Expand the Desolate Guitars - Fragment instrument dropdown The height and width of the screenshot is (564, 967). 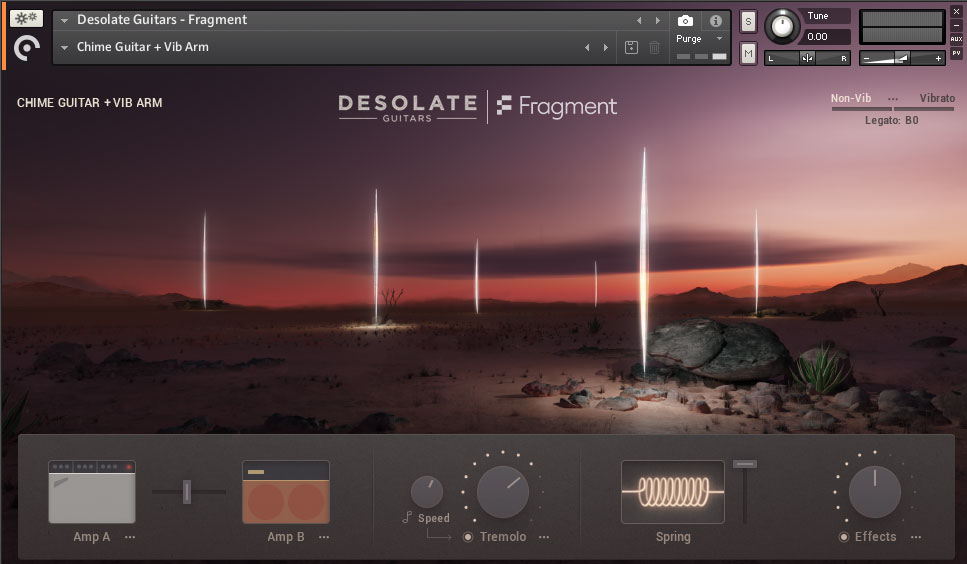(64, 20)
